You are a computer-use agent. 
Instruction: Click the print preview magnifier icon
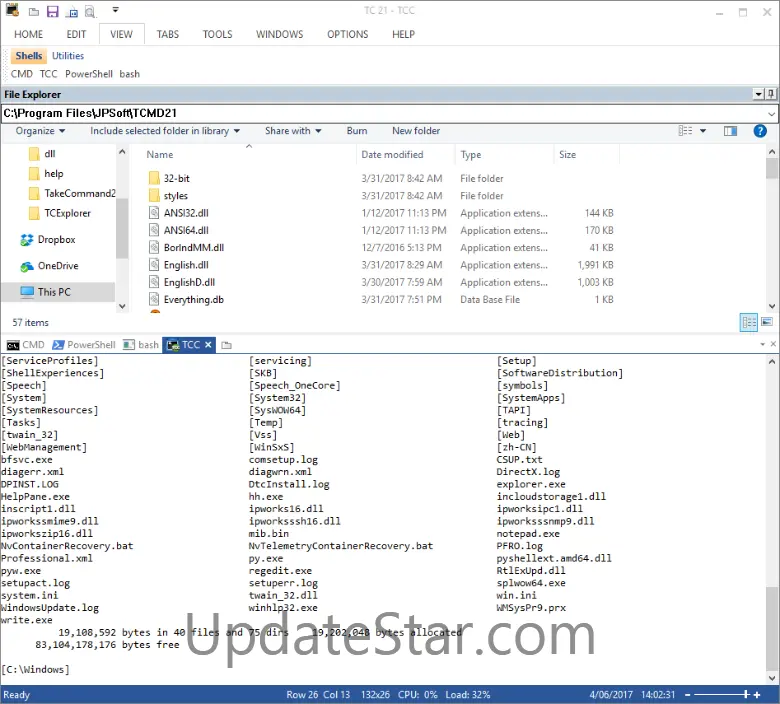pyautogui.click(x=90, y=12)
